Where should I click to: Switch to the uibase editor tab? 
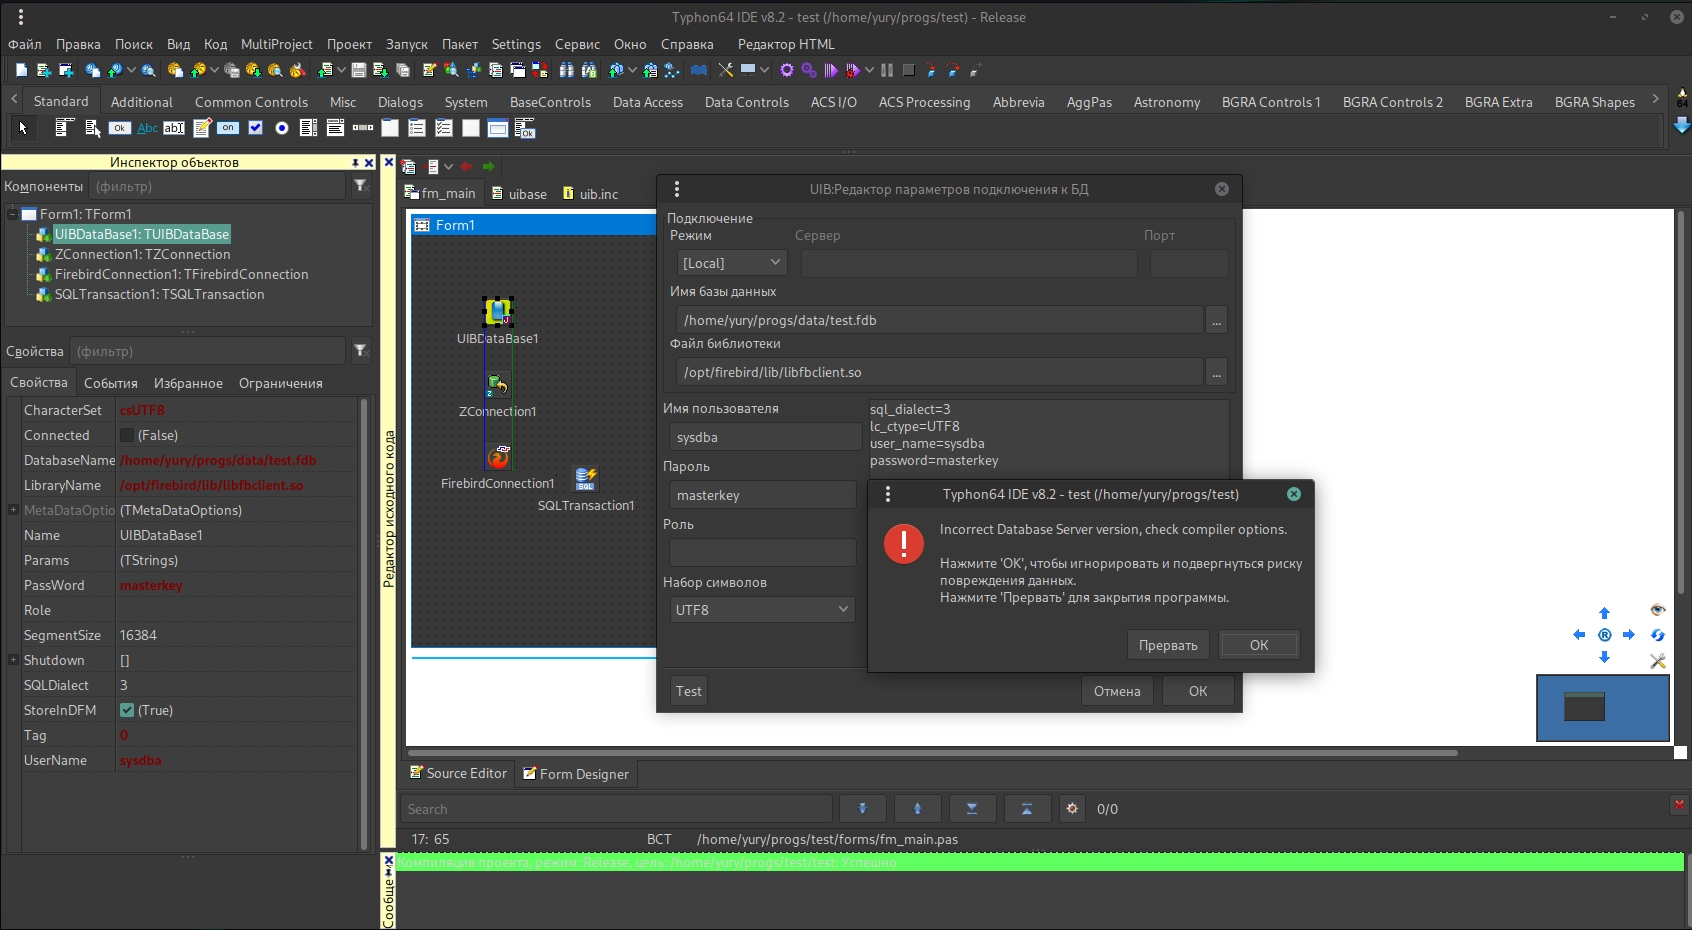520,194
